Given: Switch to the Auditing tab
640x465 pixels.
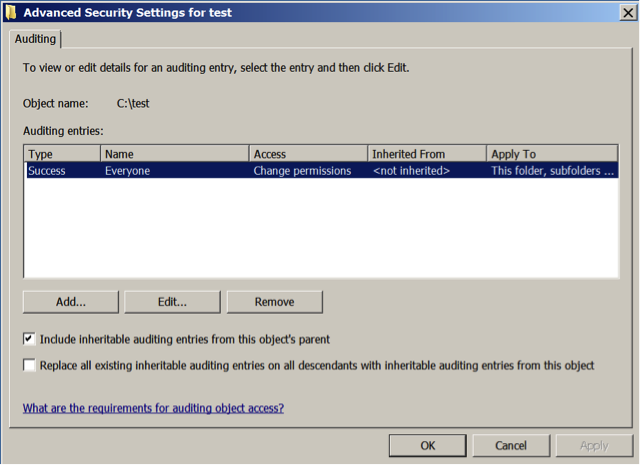Looking at the screenshot, I should (x=36, y=39).
